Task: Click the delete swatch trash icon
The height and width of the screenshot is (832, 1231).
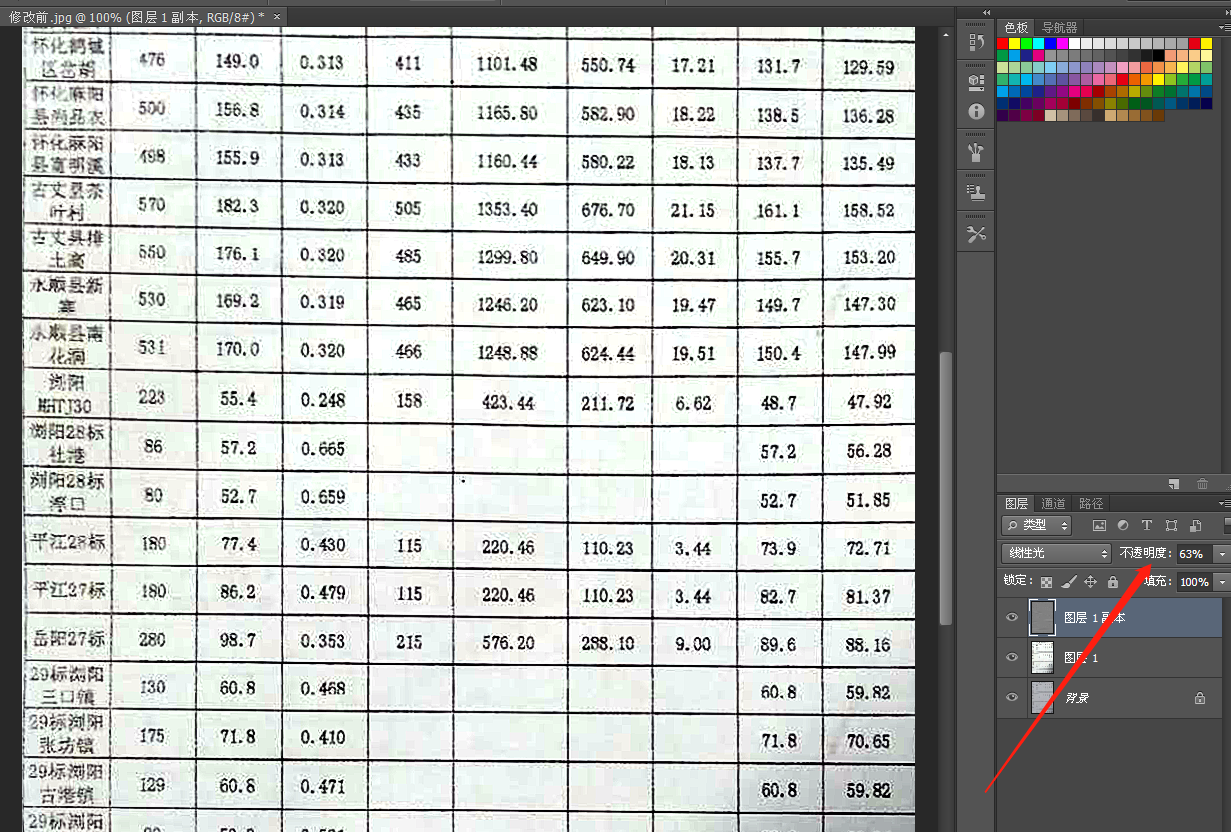Action: pyautogui.click(x=1202, y=484)
